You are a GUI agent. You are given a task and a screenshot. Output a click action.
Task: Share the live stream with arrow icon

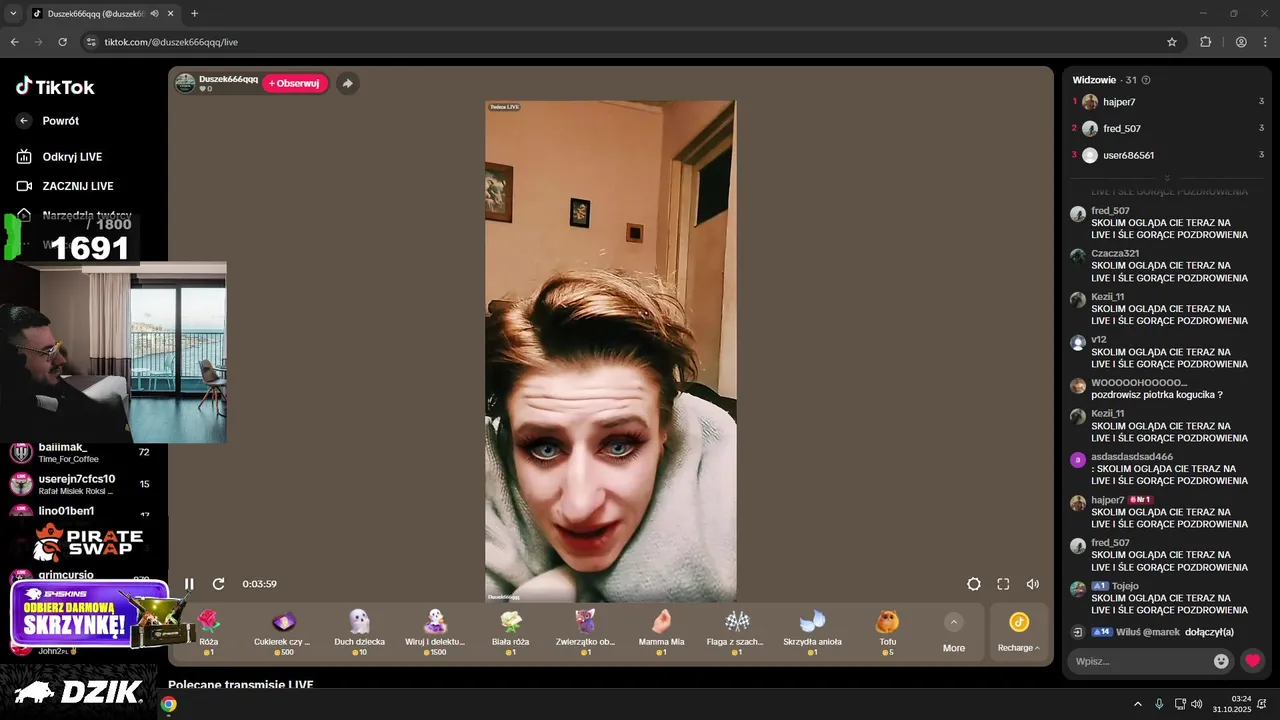(347, 83)
